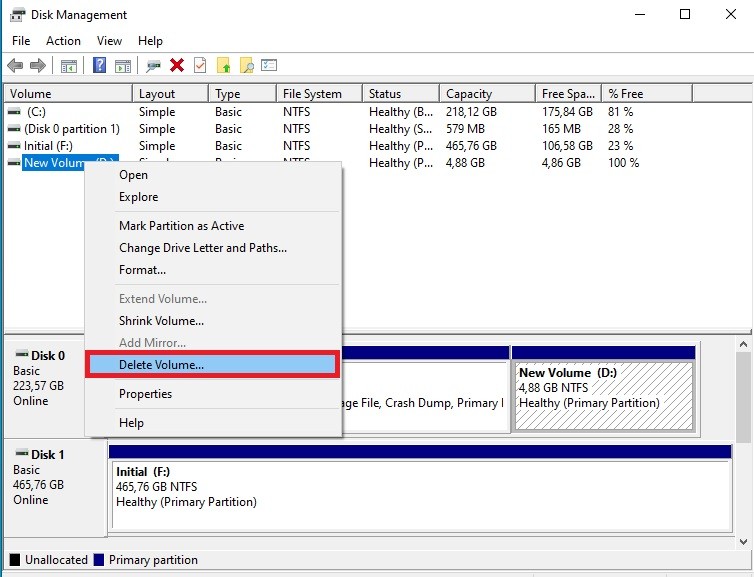
Task: Click the 100 % free cell
Action: (624, 163)
